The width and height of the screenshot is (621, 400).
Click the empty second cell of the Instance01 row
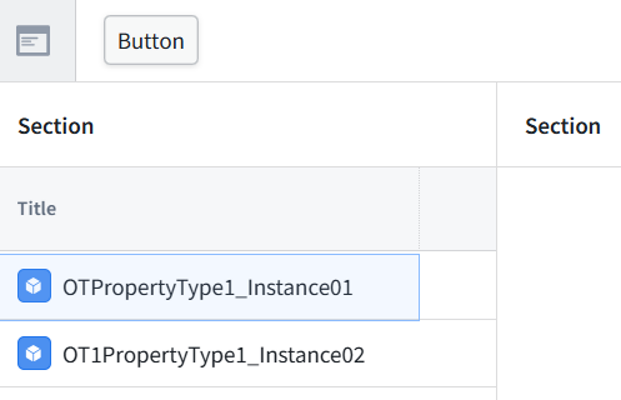click(x=458, y=286)
